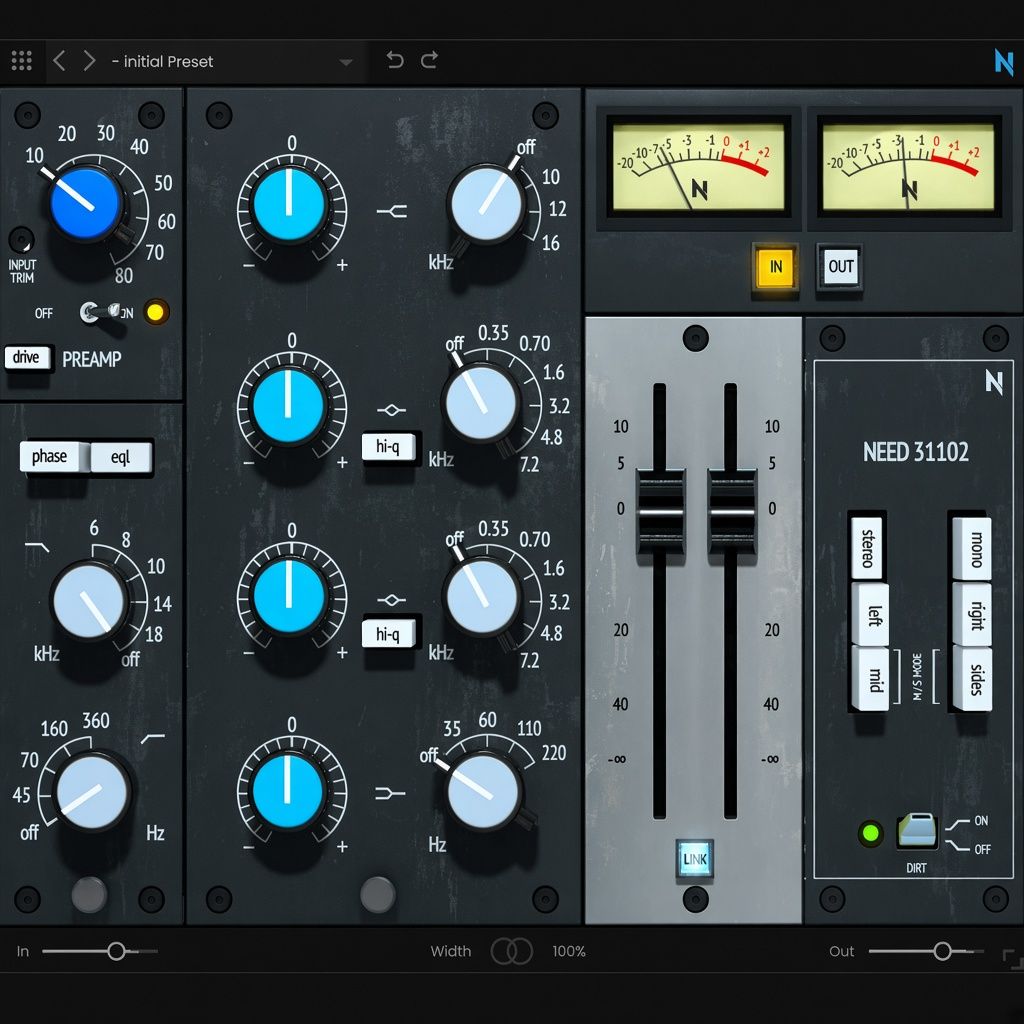Click the undo arrow icon

point(394,60)
